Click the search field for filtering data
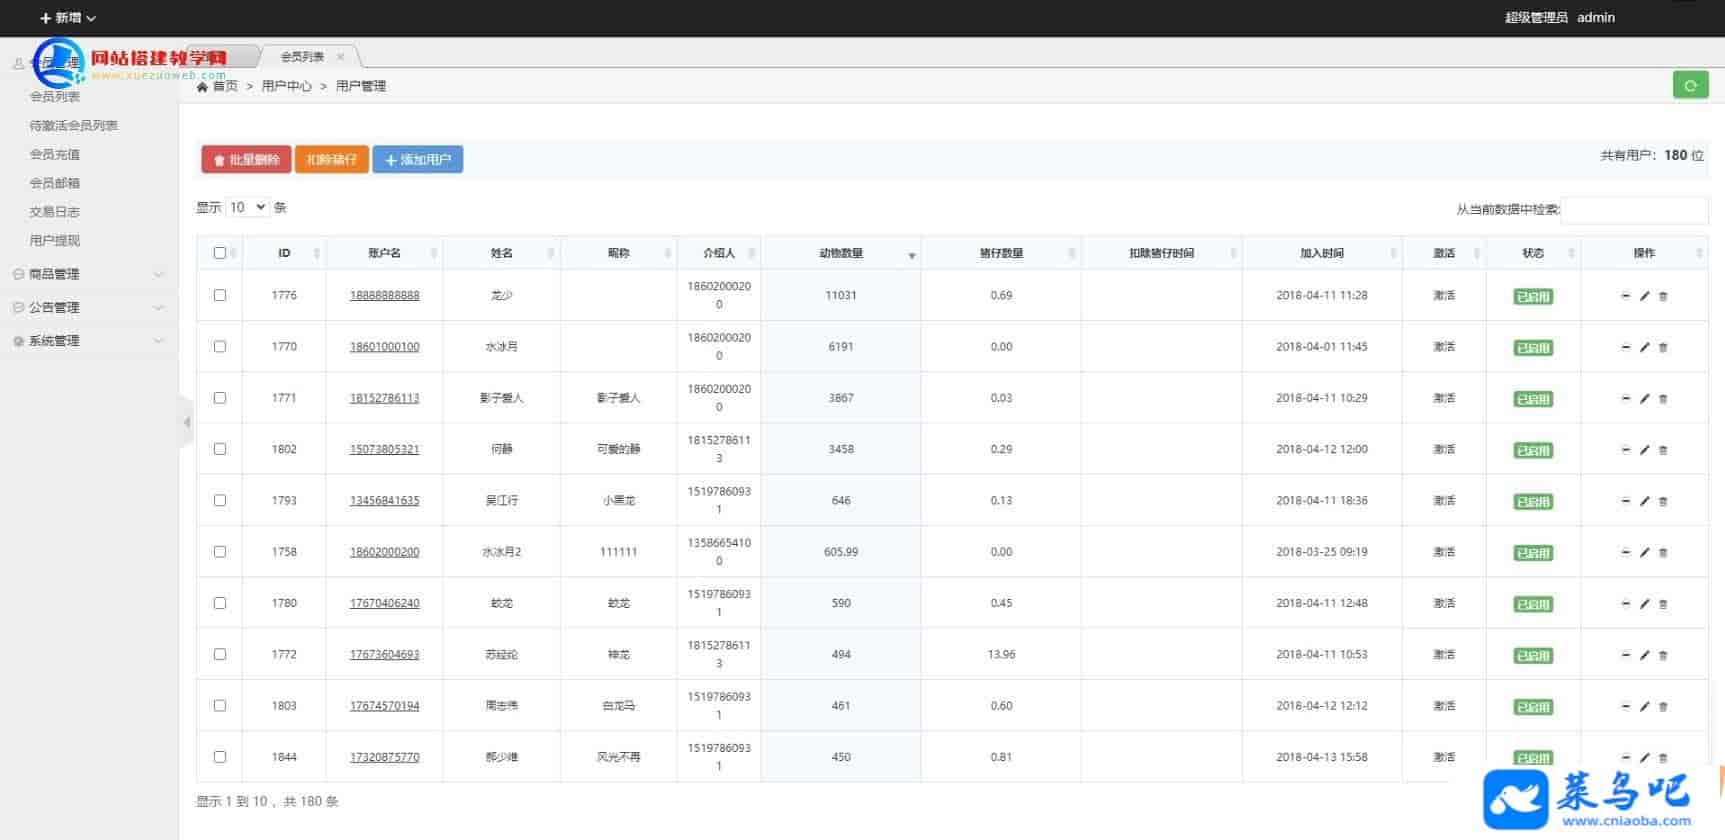This screenshot has width=1725, height=840. pos(1633,210)
